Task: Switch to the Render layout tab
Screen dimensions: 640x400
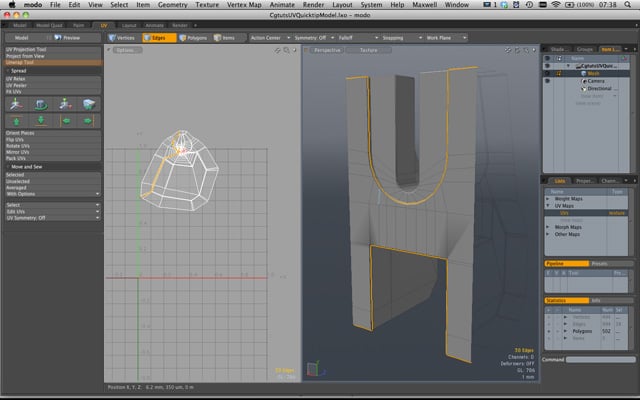Action: 180,24
